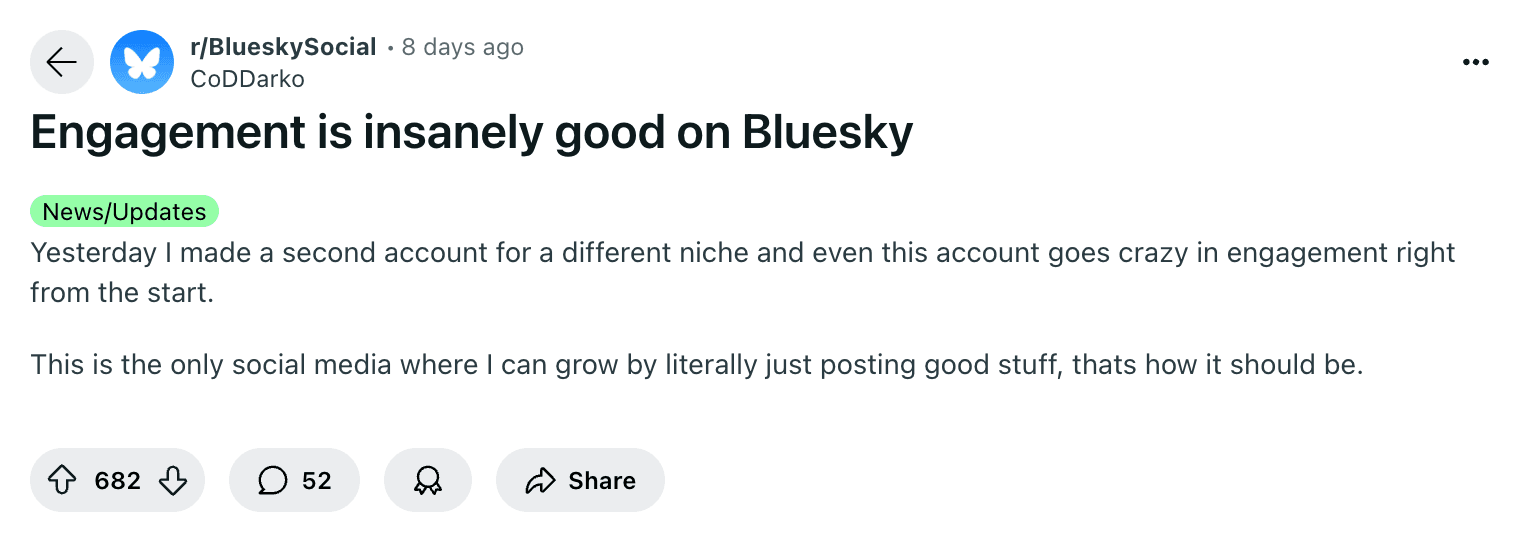This screenshot has width=1516, height=548.
Task: Filter by the News/Updates flair tag
Action: click(x=125, y=211)
